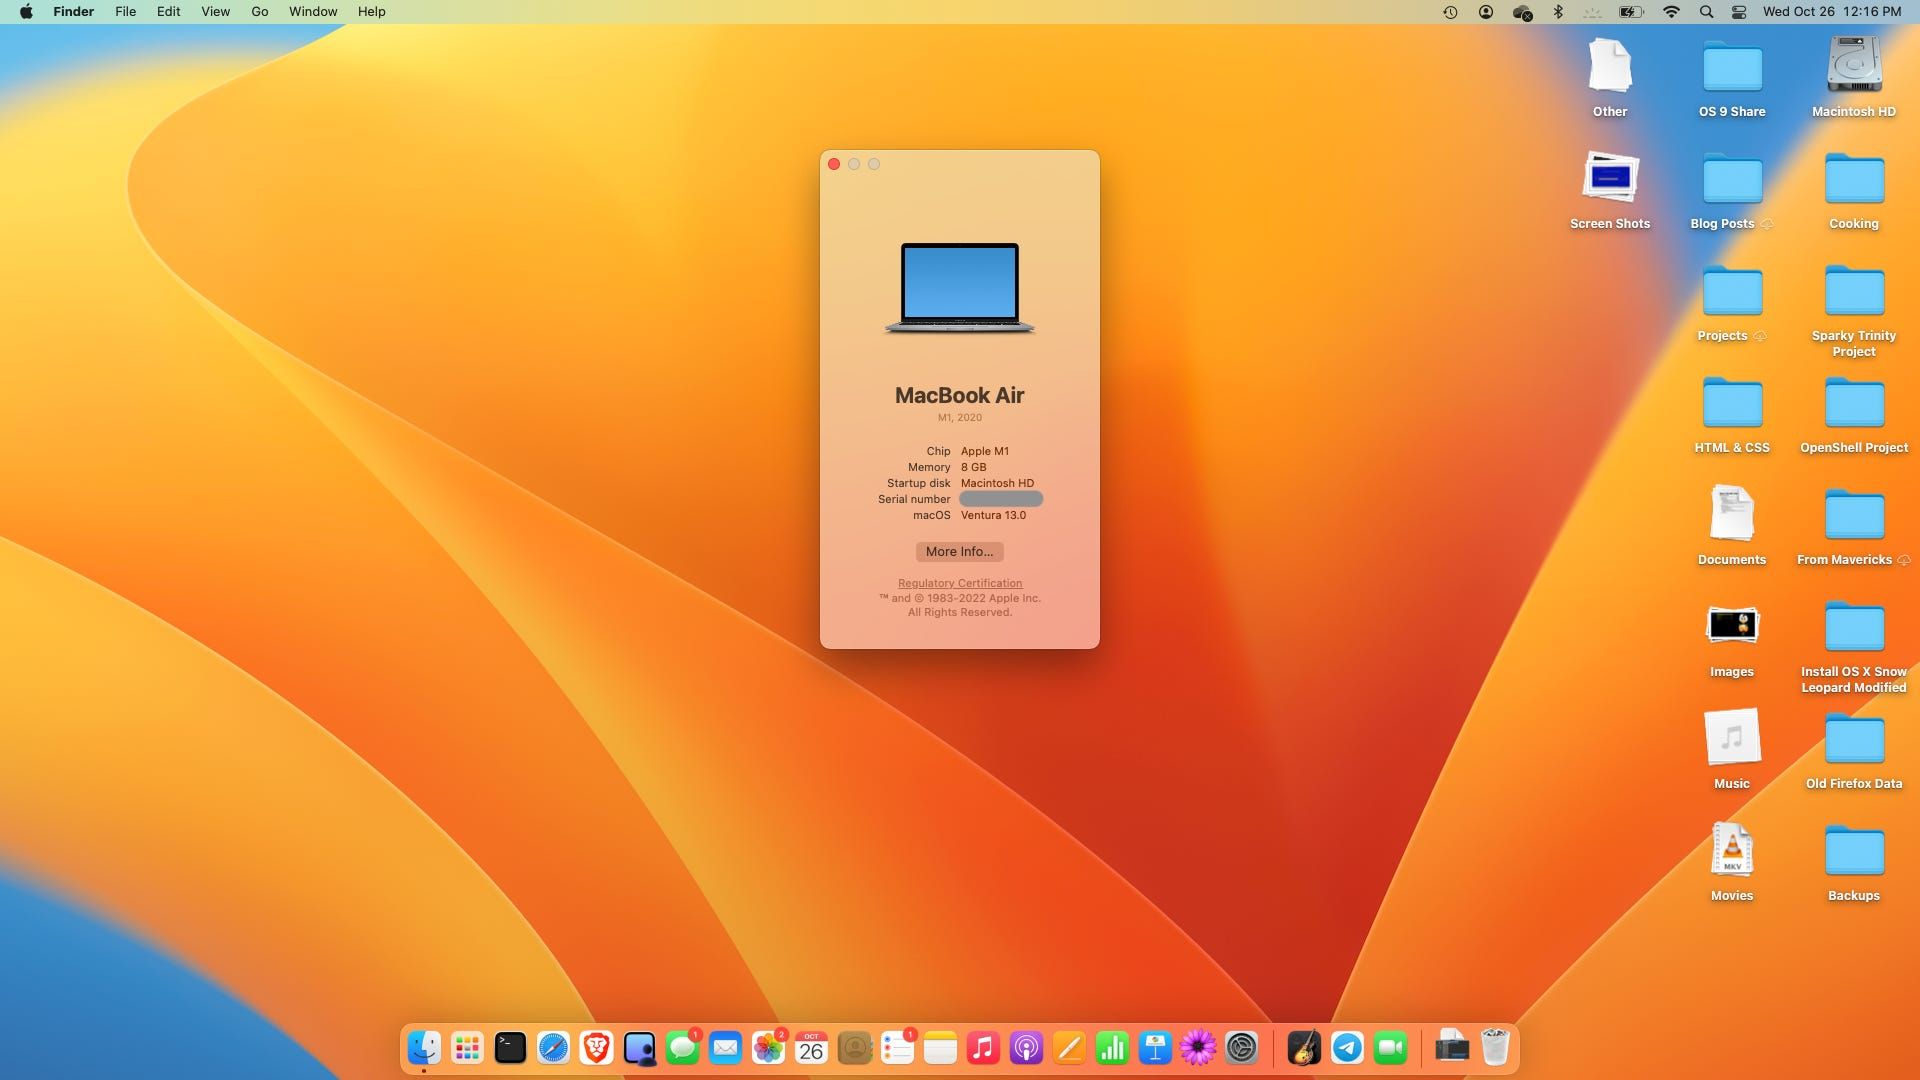
Task: Open Safari from the Dock
Action: point(553,1048)
